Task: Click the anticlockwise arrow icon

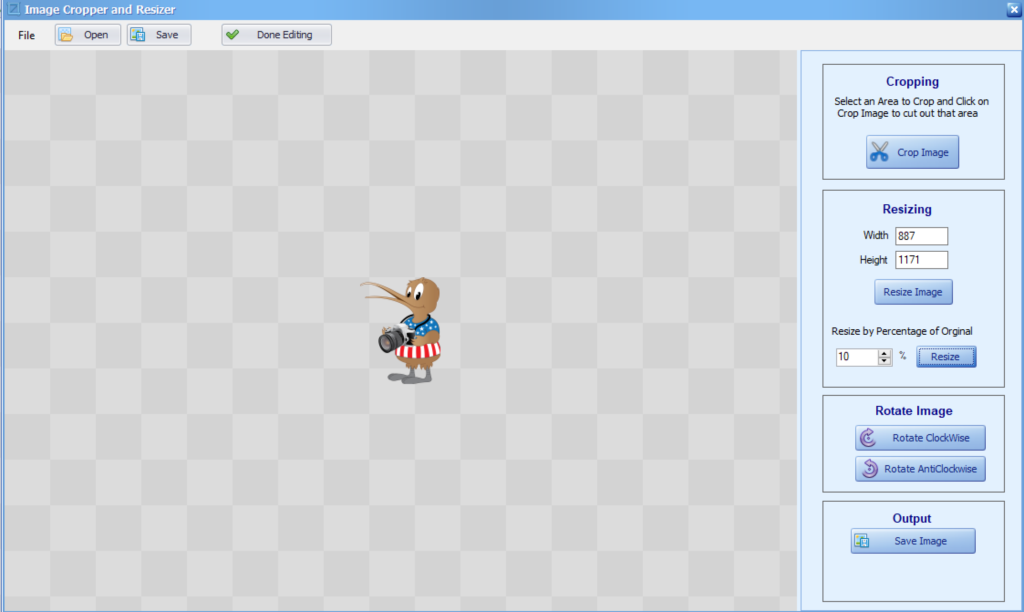Action: (870, 469)
